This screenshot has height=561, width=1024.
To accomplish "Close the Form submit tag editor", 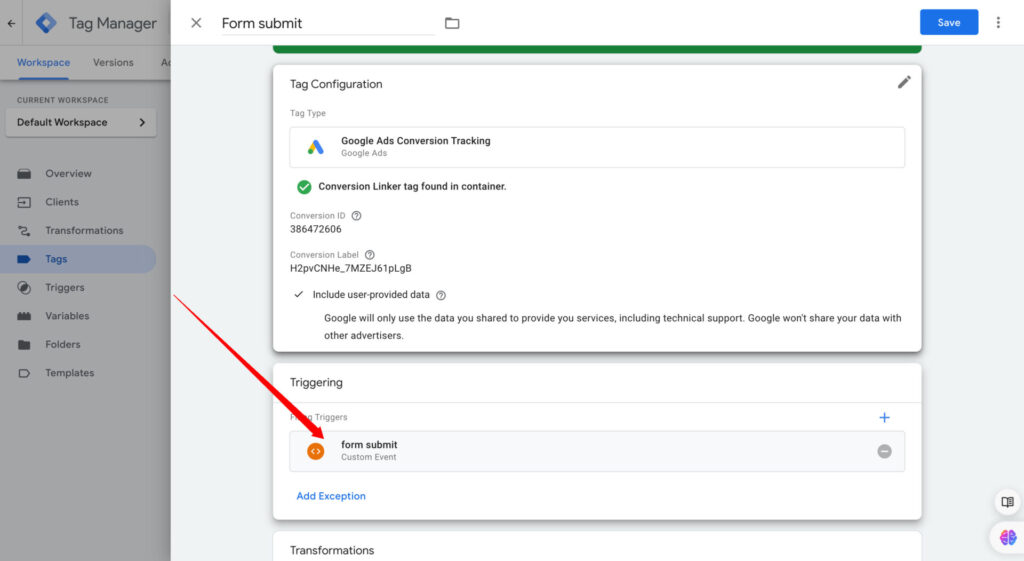I will pos(196,23).
